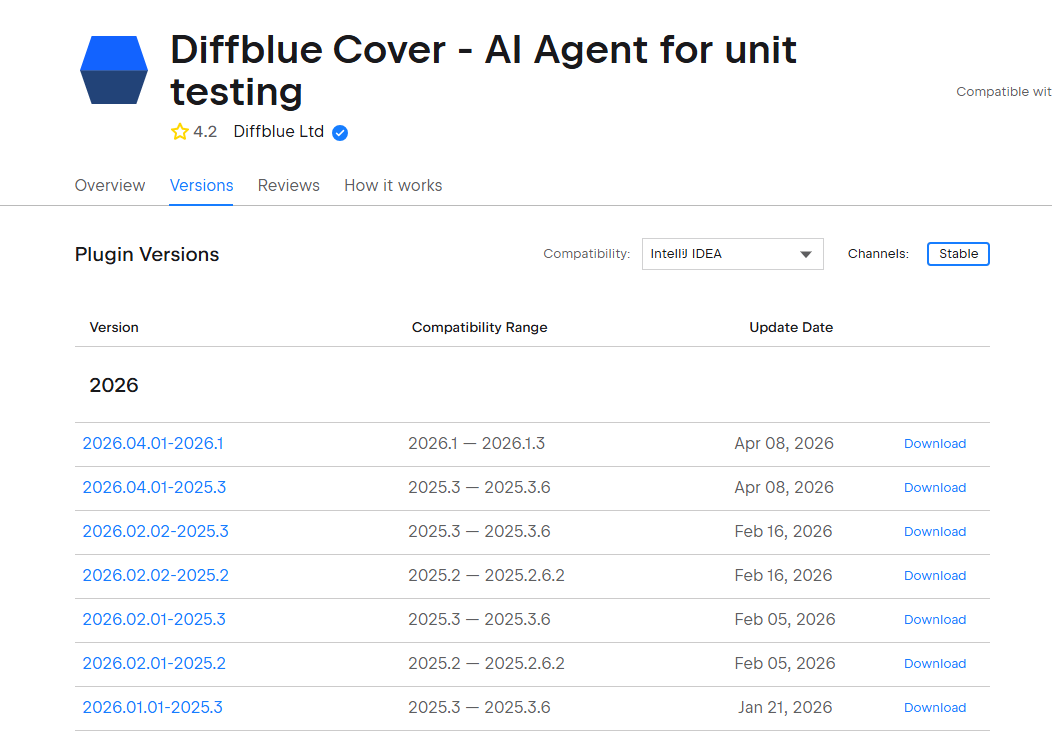Download version 2026.02.01-2025.2
Screen dimensions: 1052x742
pos(935,664)
